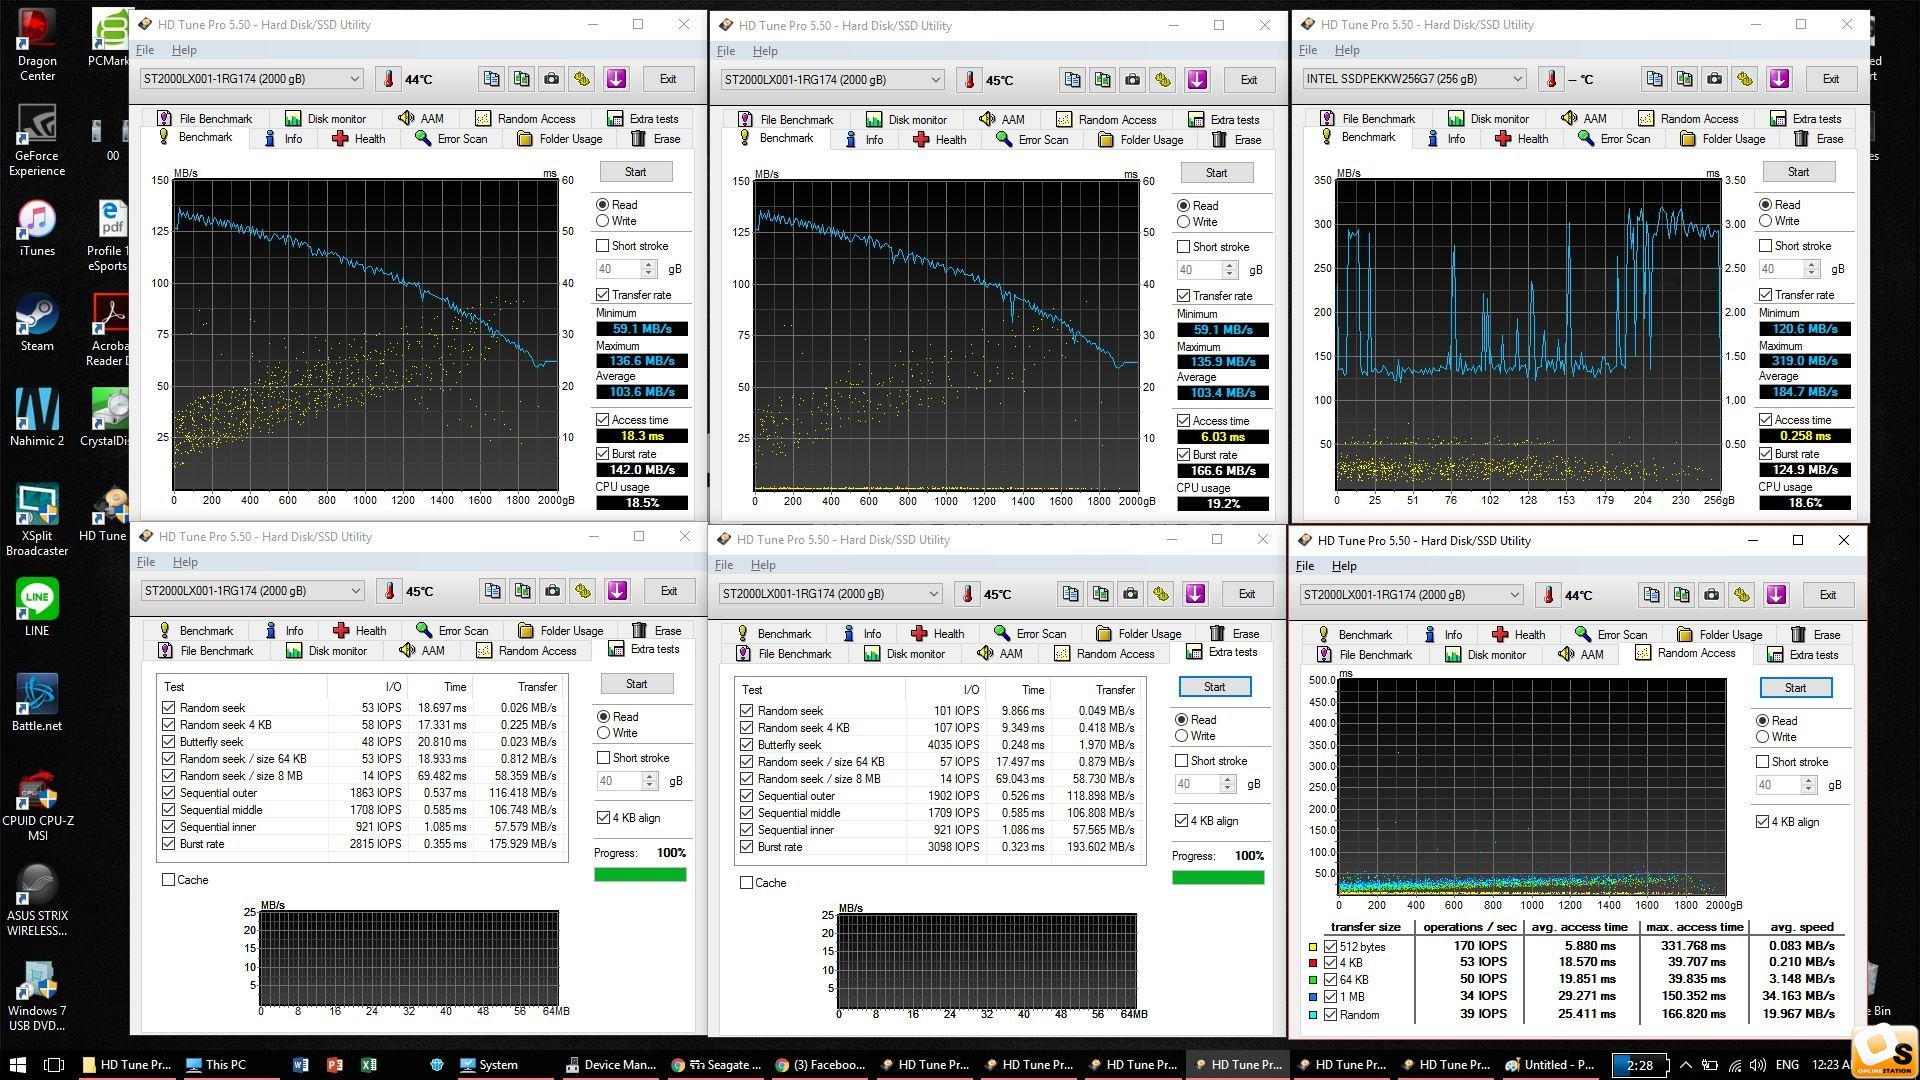This screenshot has width=1920, height=1080.
Task: Toggle Short stroke checkbox in top-left window
Action: (x=603, y=246)
